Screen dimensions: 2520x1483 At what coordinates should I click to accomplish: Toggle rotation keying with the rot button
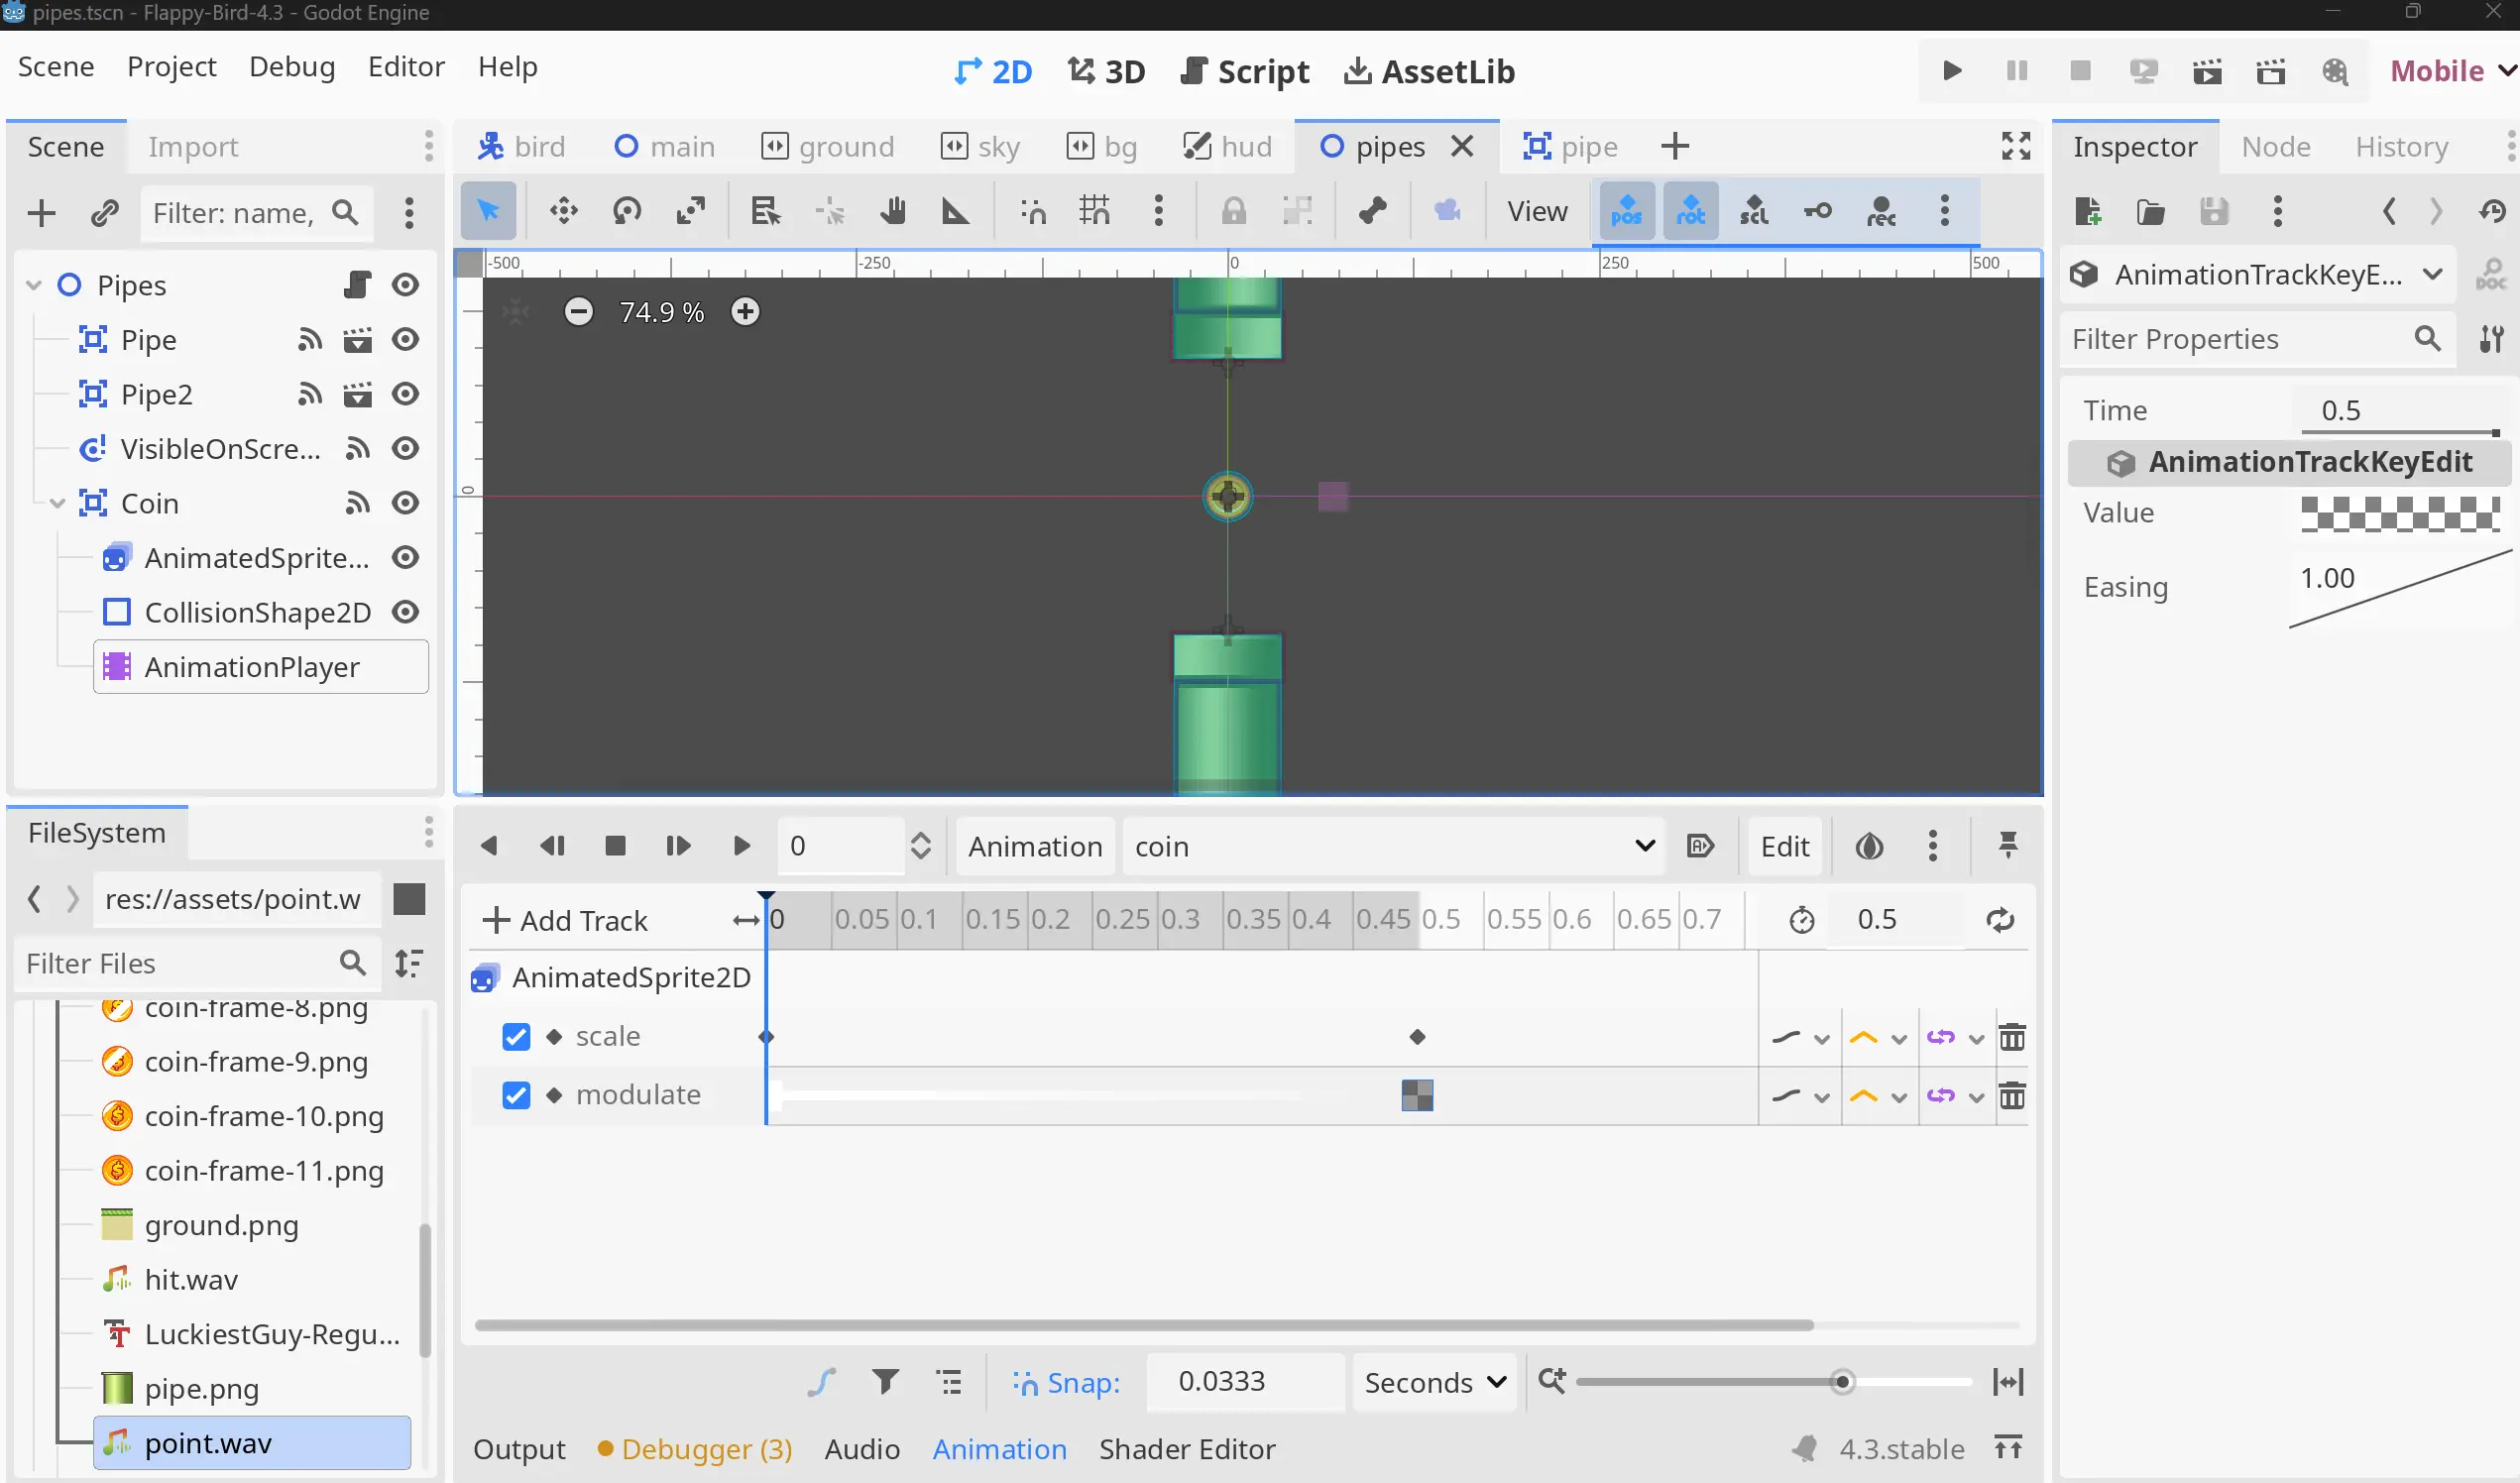tap(1691, 211)
